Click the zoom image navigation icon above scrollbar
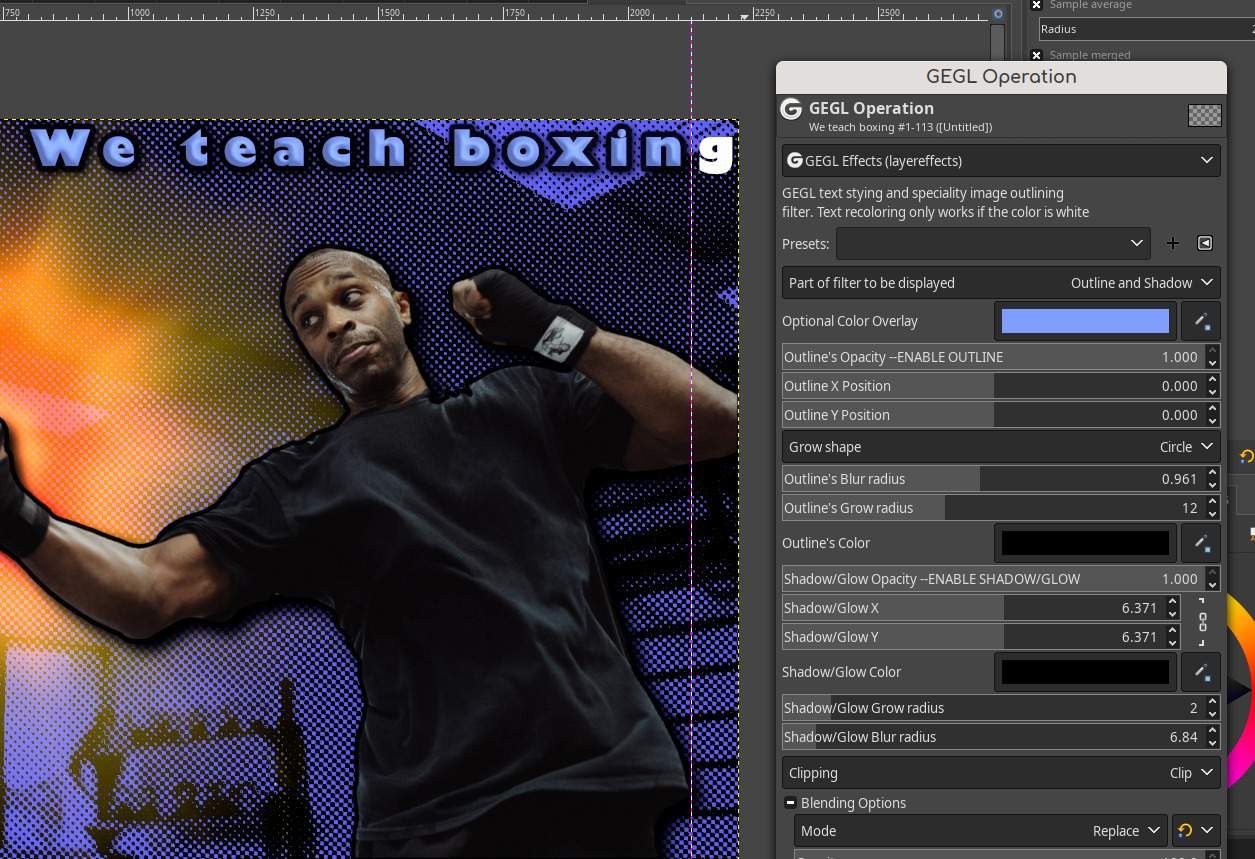This screenshot has width=1255, height=859. pos(997,14)
